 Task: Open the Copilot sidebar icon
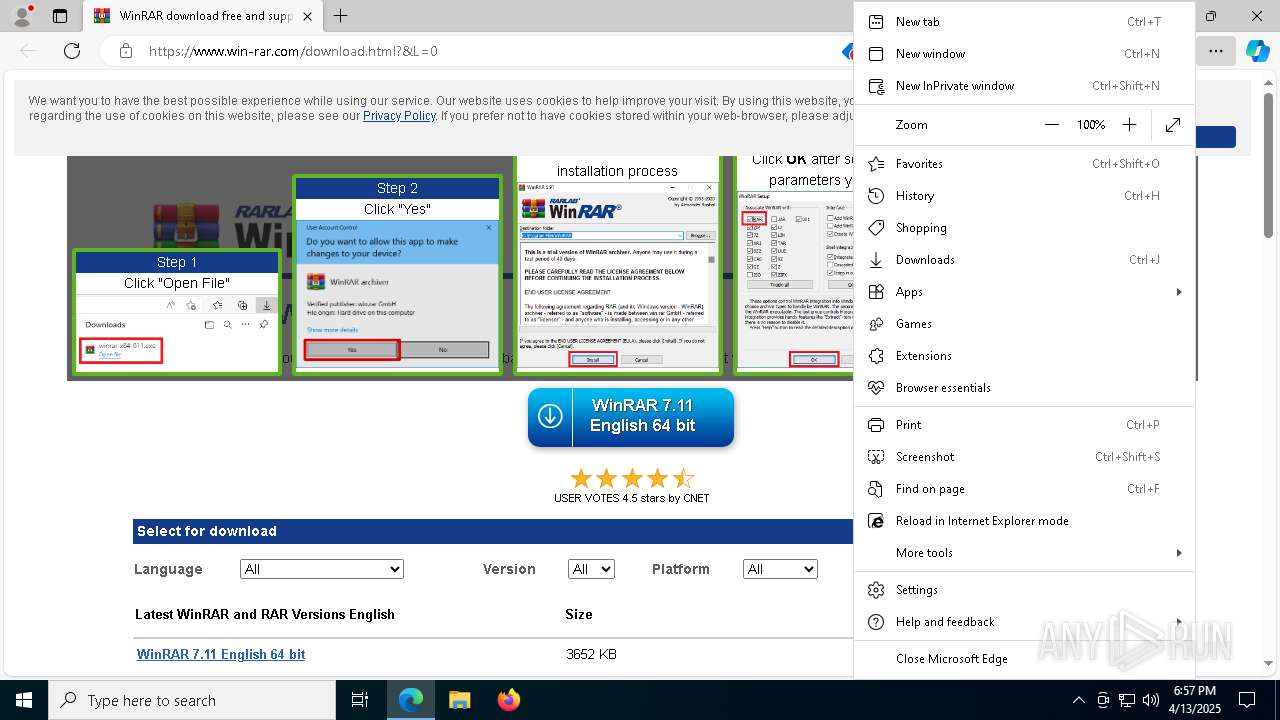coord(1257,51)
